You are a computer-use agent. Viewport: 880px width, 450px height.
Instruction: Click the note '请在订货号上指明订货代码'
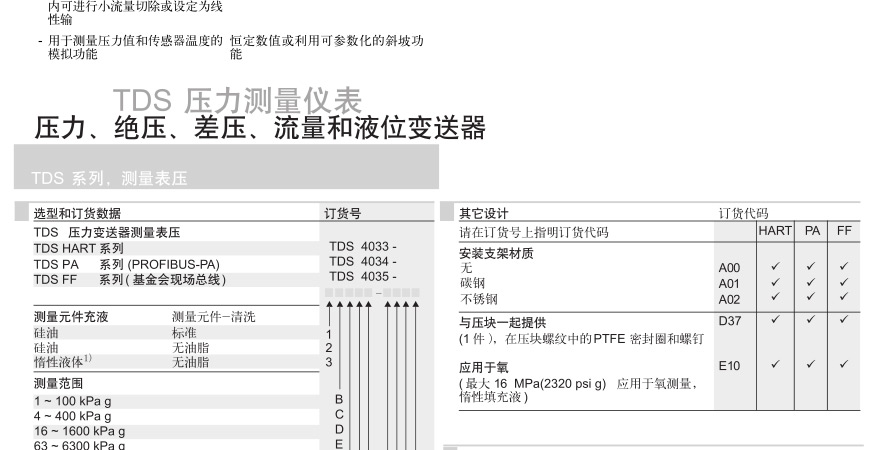click(x=534, y=232)
